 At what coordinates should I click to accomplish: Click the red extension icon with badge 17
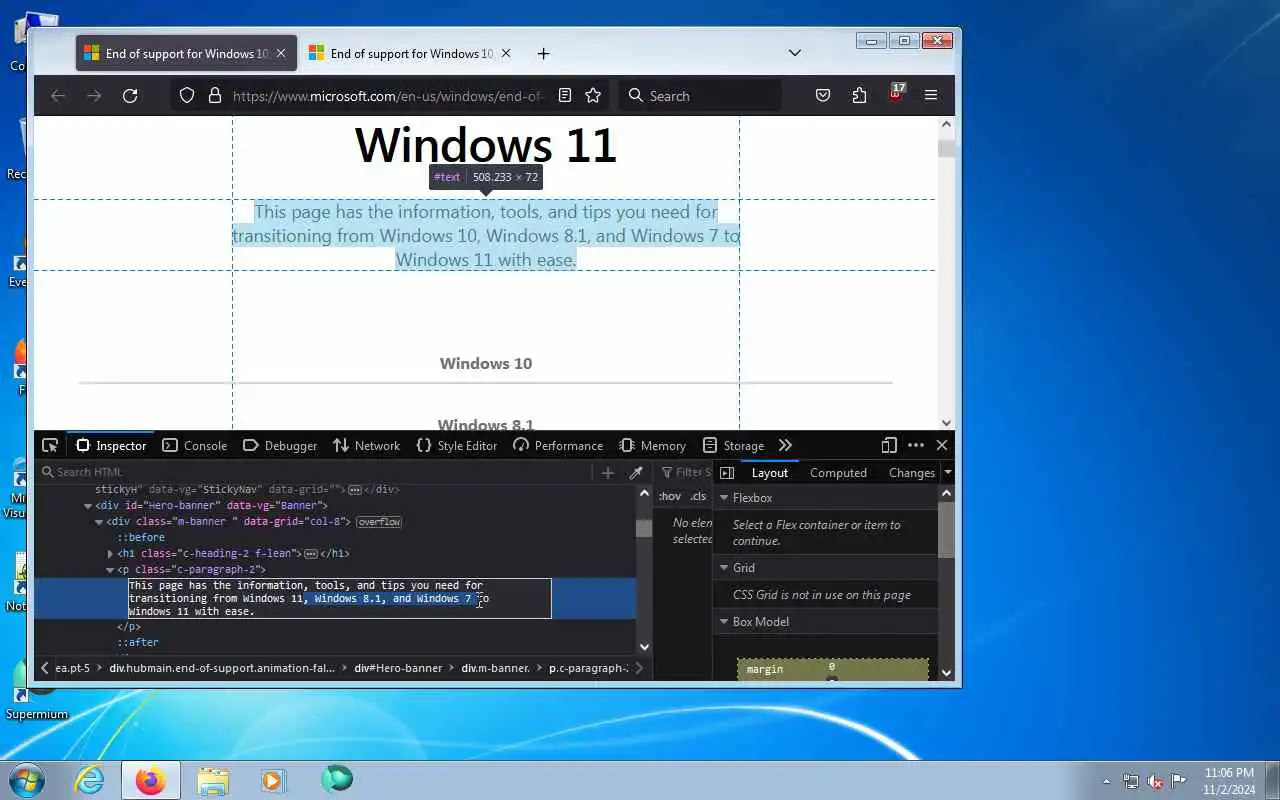click(x=896, y=94)
